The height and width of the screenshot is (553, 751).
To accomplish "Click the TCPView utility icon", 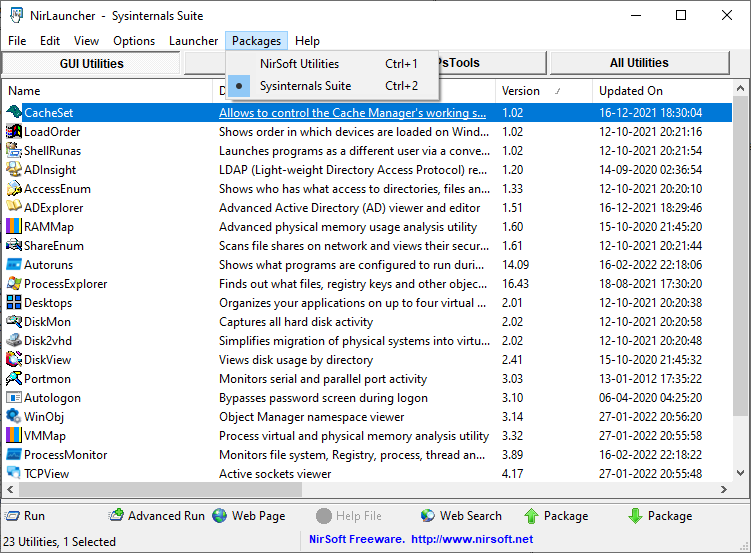I will point(14,474).
